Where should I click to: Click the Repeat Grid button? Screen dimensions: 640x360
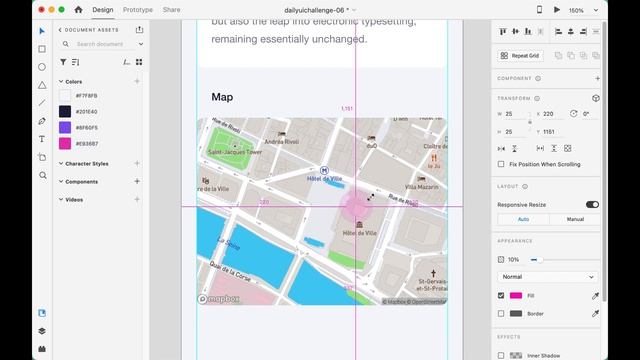520,56
